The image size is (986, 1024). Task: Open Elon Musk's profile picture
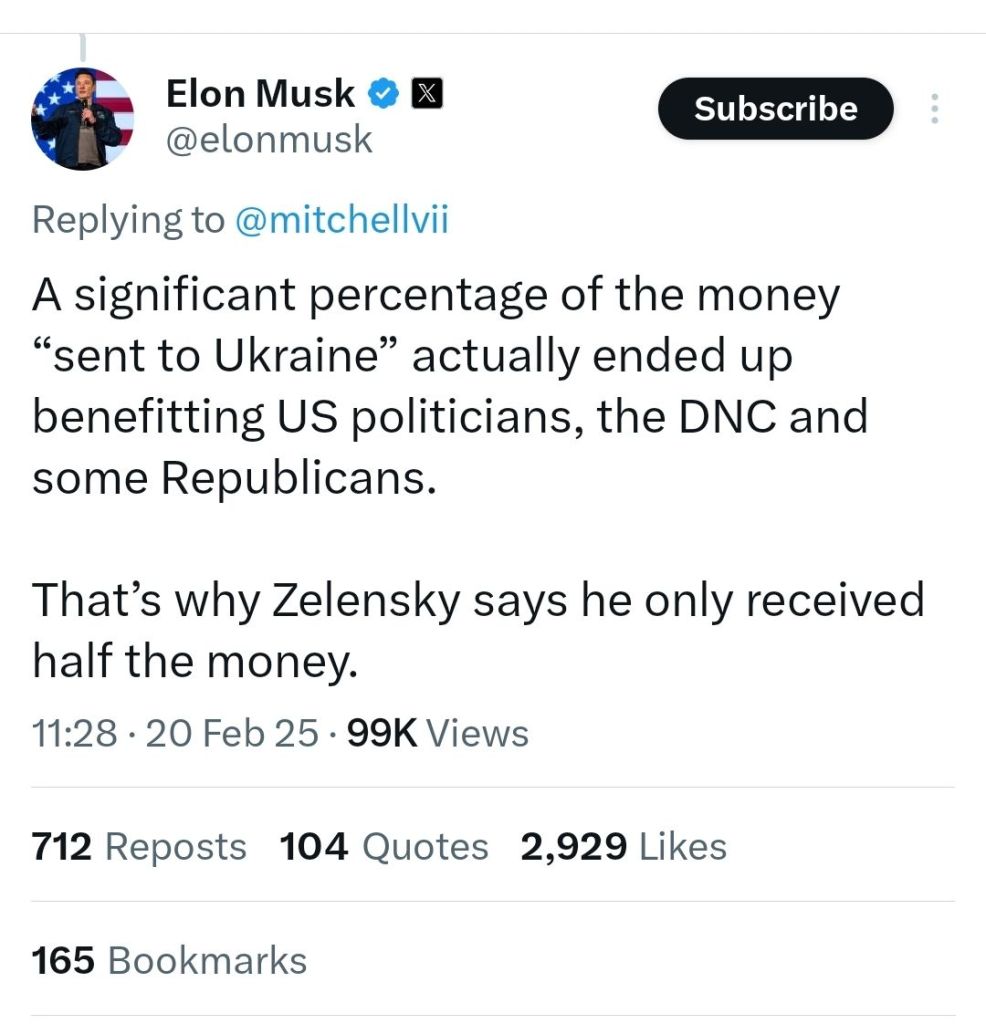[83, 118]
